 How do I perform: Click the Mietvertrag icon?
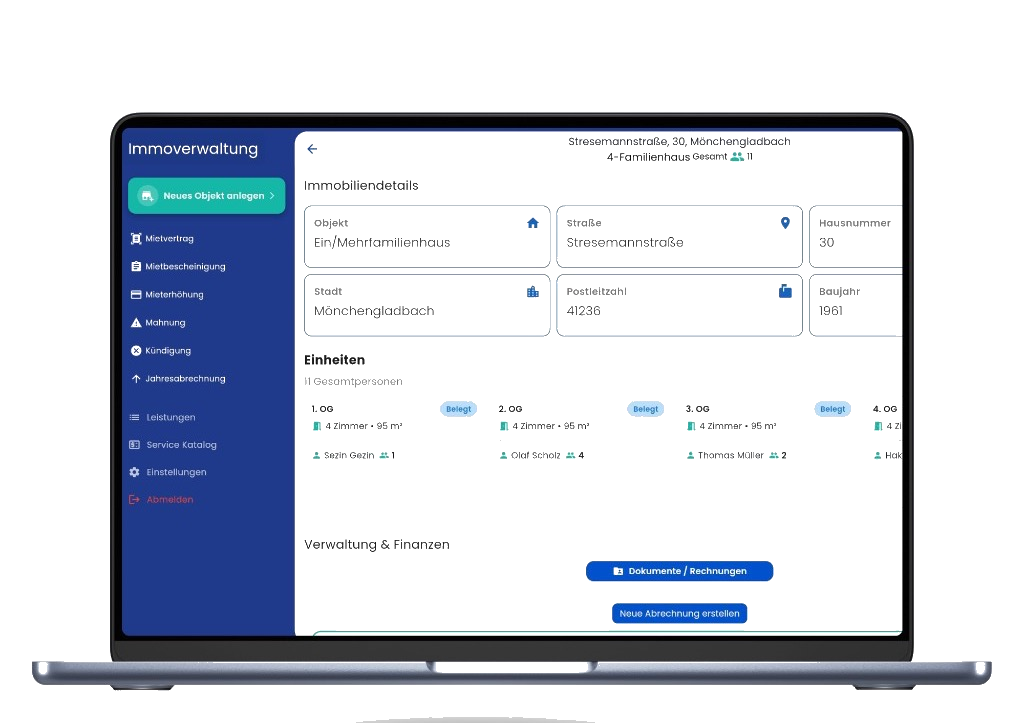[x=136, y=238]
